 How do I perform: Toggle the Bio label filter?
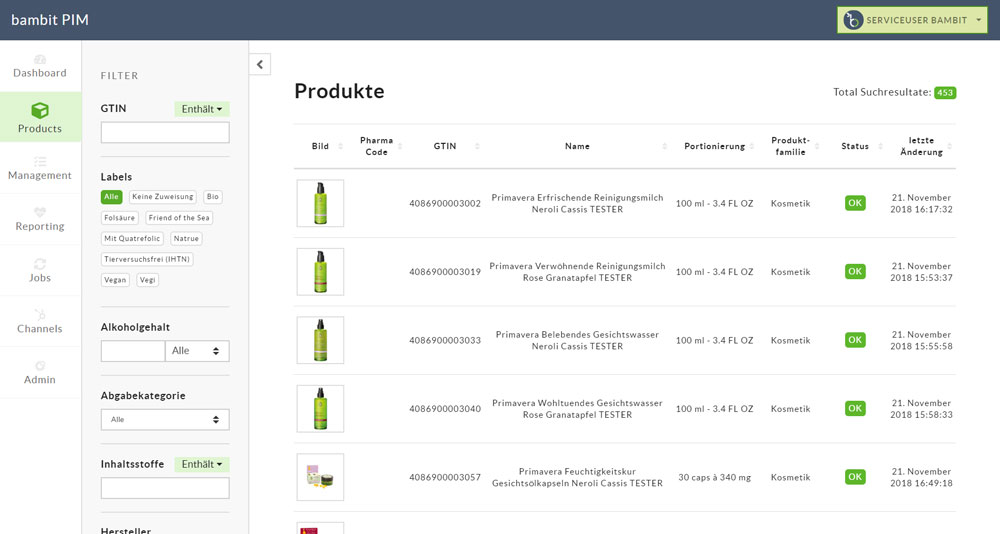pyautogui.click(x=212, y=197)
